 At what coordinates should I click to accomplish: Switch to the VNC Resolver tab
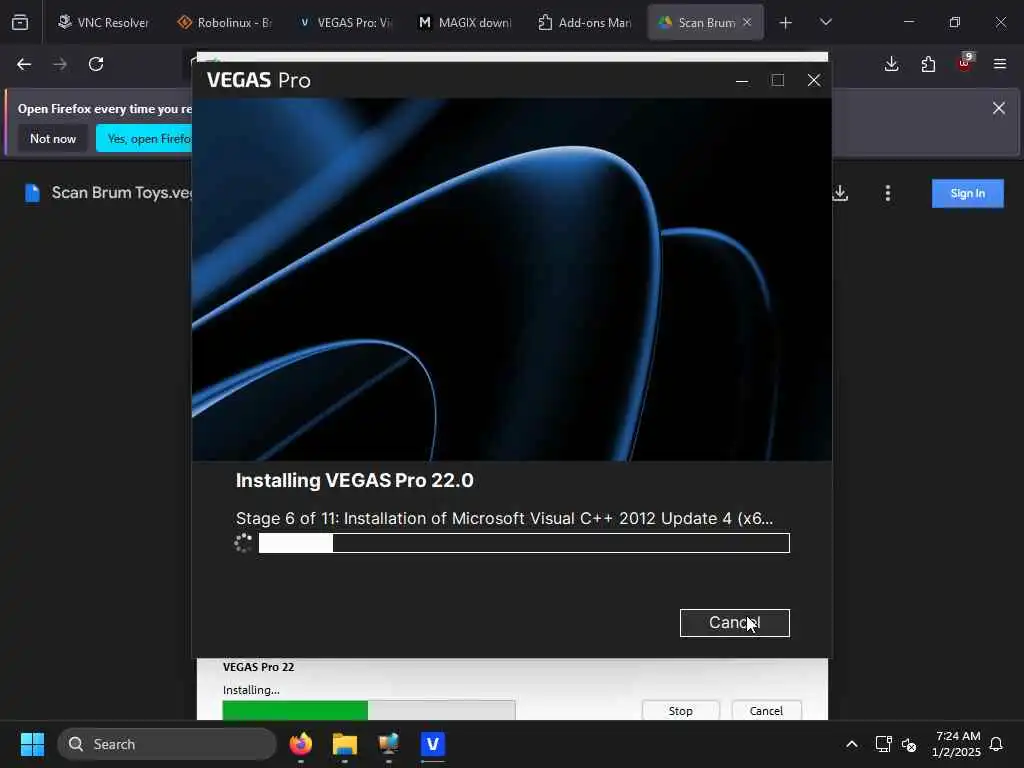[x=103, y=22]
